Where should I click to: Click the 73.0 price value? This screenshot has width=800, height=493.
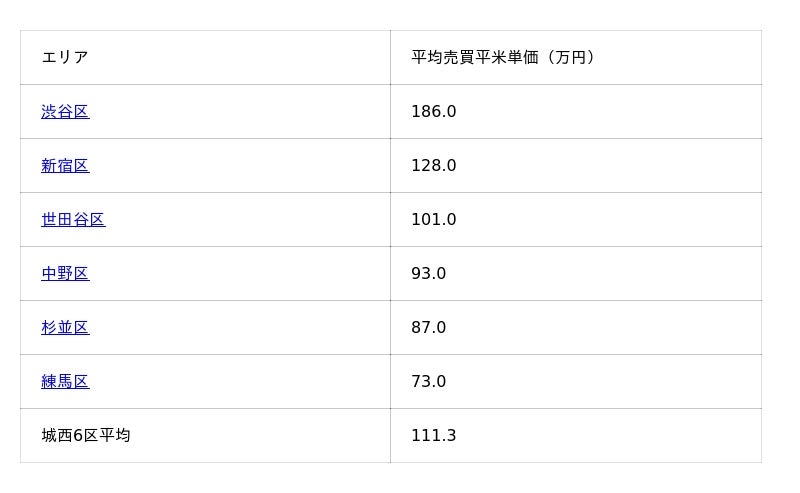[x=428, y=382]
